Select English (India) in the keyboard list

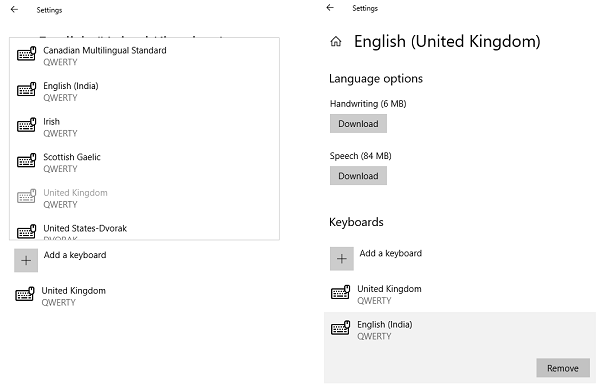pyautogui.click(x=144, y=92)
